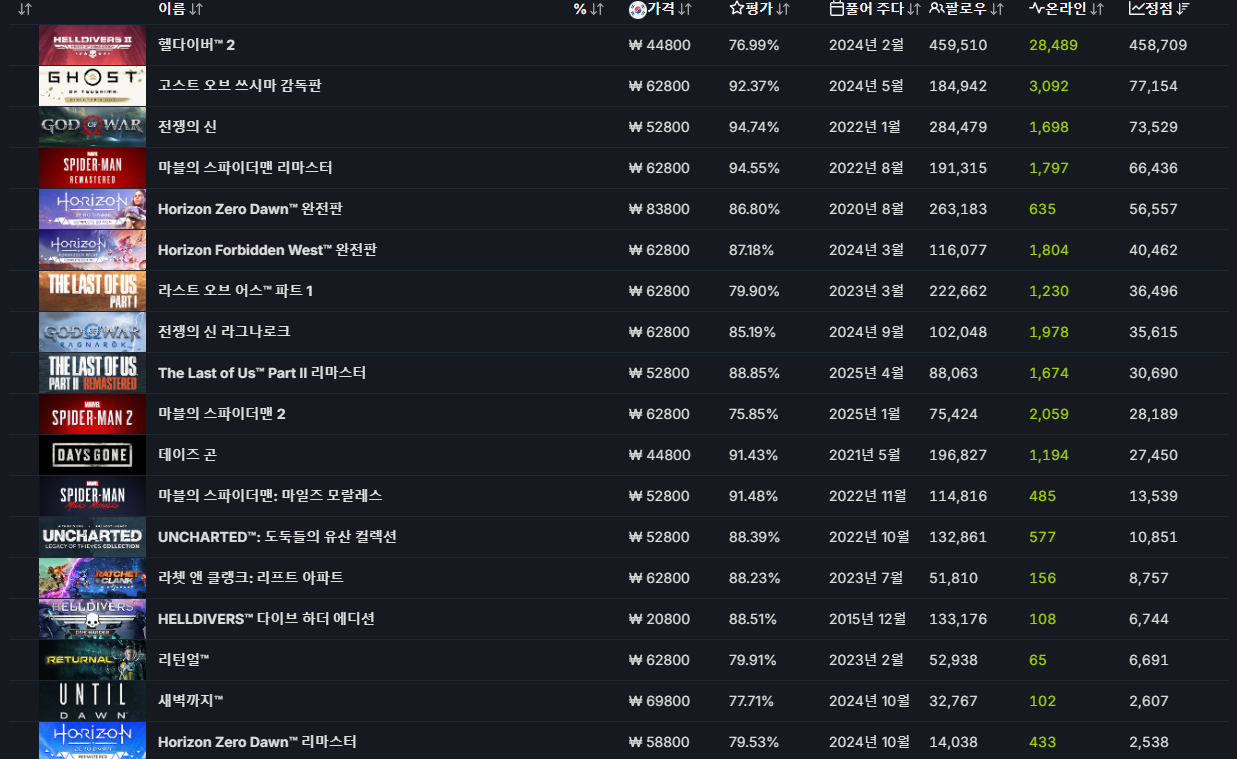Click the star rating column icon
This screenshot has width=1237, height=759.
[736, 9]
